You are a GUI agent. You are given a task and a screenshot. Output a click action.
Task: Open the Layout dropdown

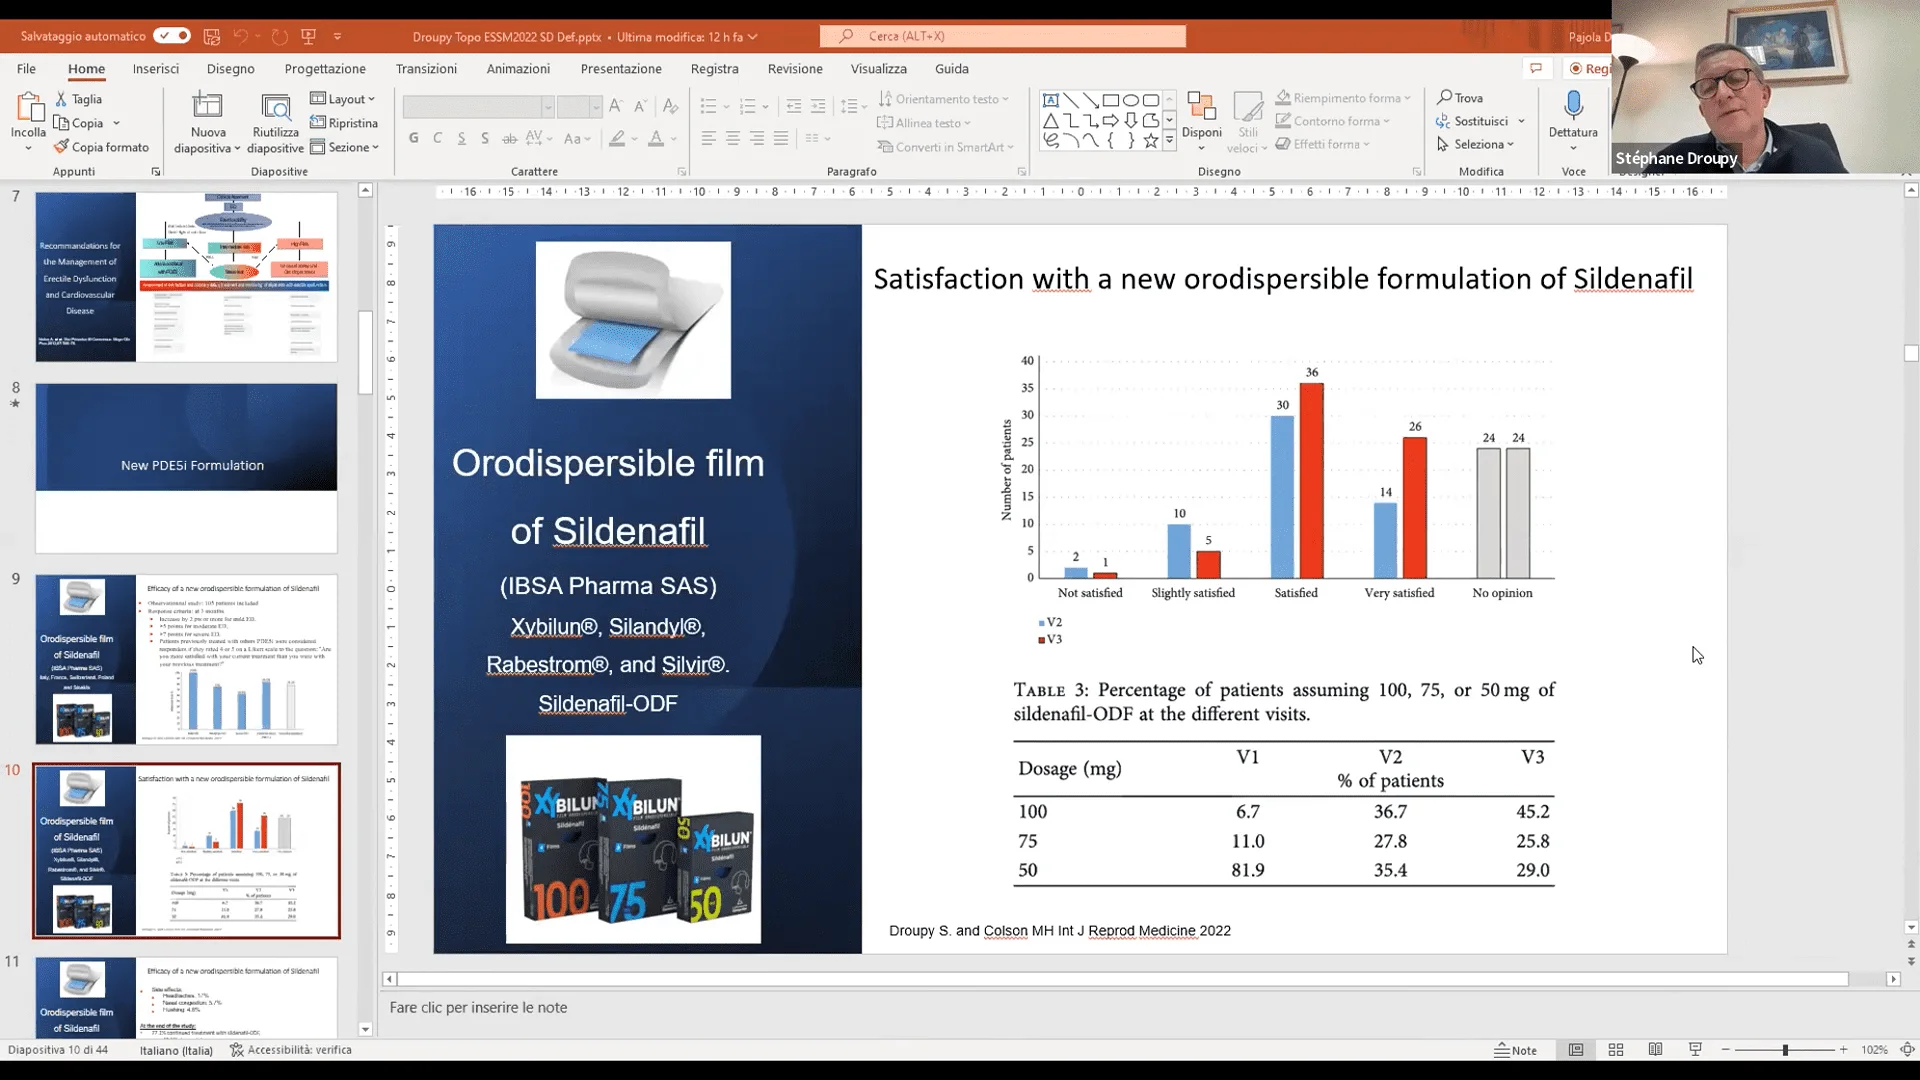click(342, 99)
